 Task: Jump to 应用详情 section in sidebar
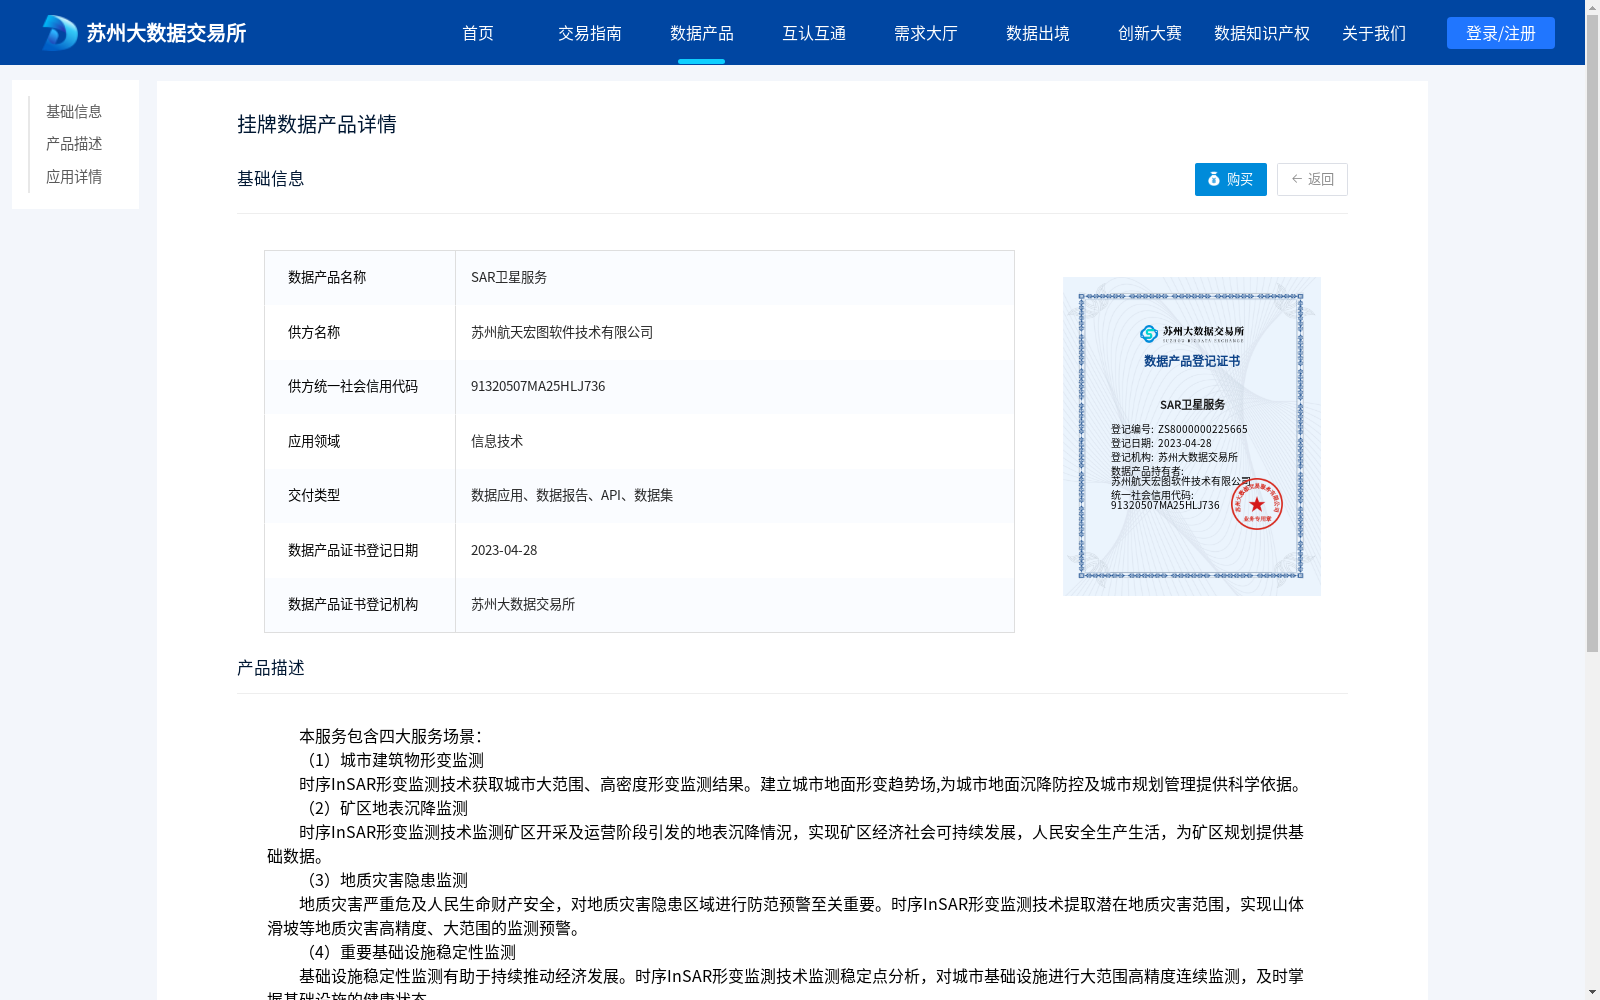coord(74,177)
